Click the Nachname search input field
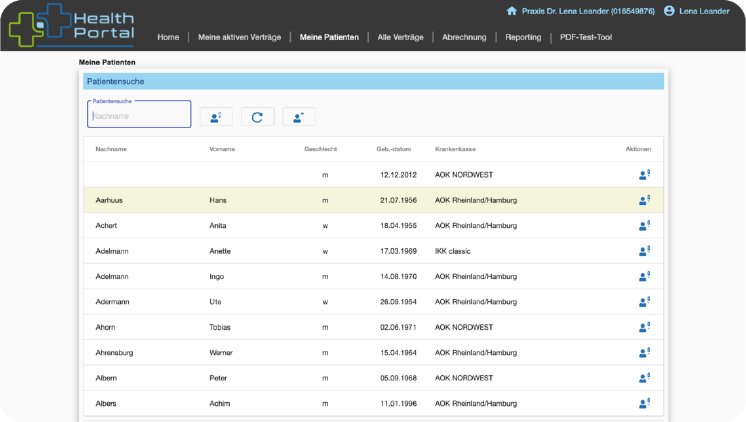The height and width of the screenshot is (422, 746). tap(138, 116)
